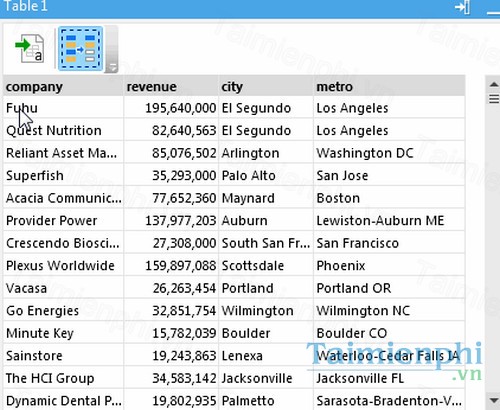Screen dimensions: 500x410
Task: Click the dock panel arrow icon in title bar
Action: pos(462,7)
